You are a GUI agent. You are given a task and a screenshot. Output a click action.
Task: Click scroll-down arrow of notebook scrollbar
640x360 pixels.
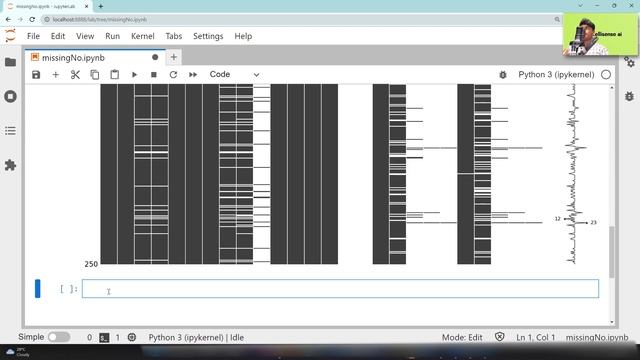pos(611,322)
